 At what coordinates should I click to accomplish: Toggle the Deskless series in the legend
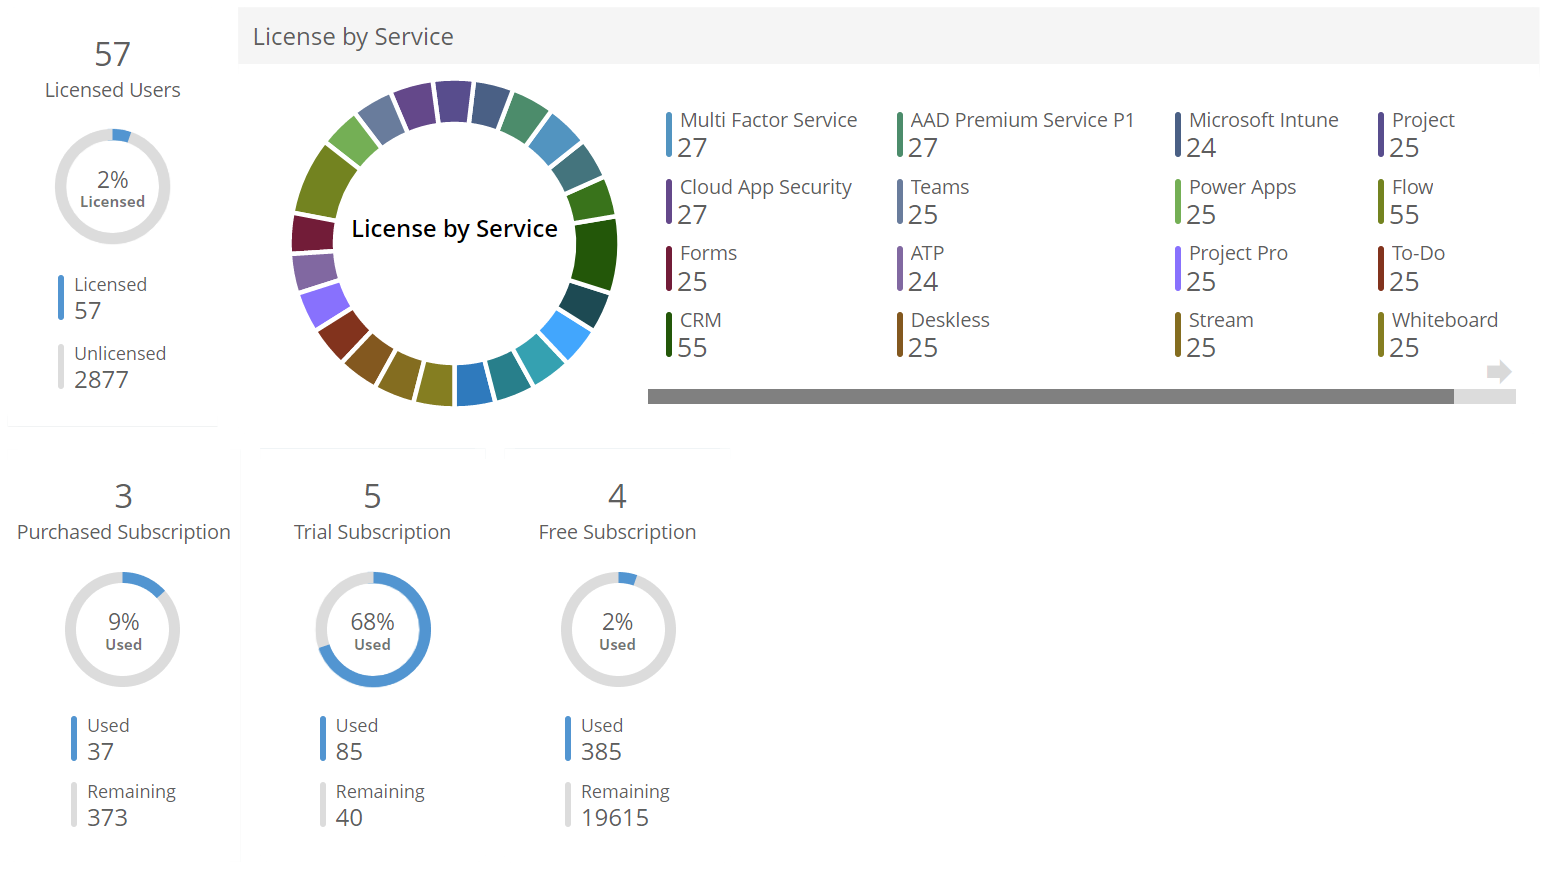coord(901,334)
